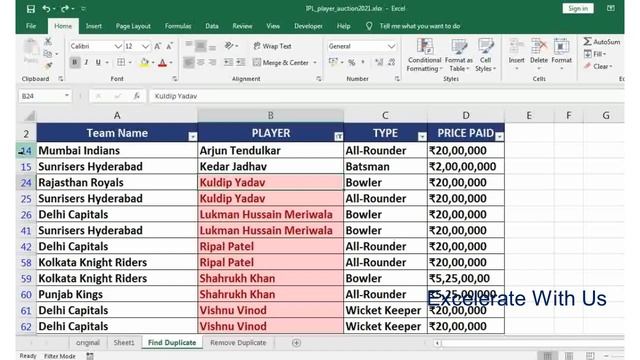The width and height of the screenshot is (640, 360).
Task: Open the Team Name filter dropdown
Action: pyautogui.click(x=193, y=136)
